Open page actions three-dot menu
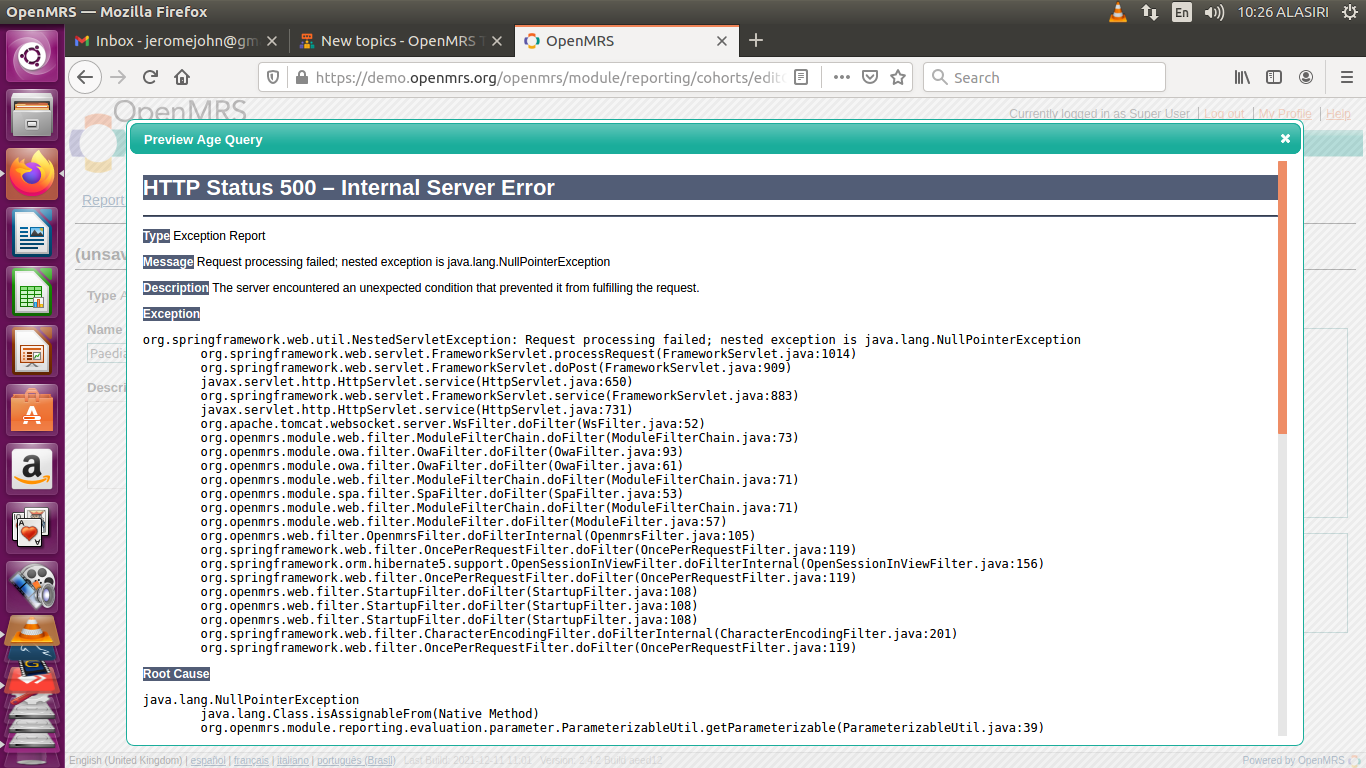Screen dimensions: 1366x768 point(842,77)
